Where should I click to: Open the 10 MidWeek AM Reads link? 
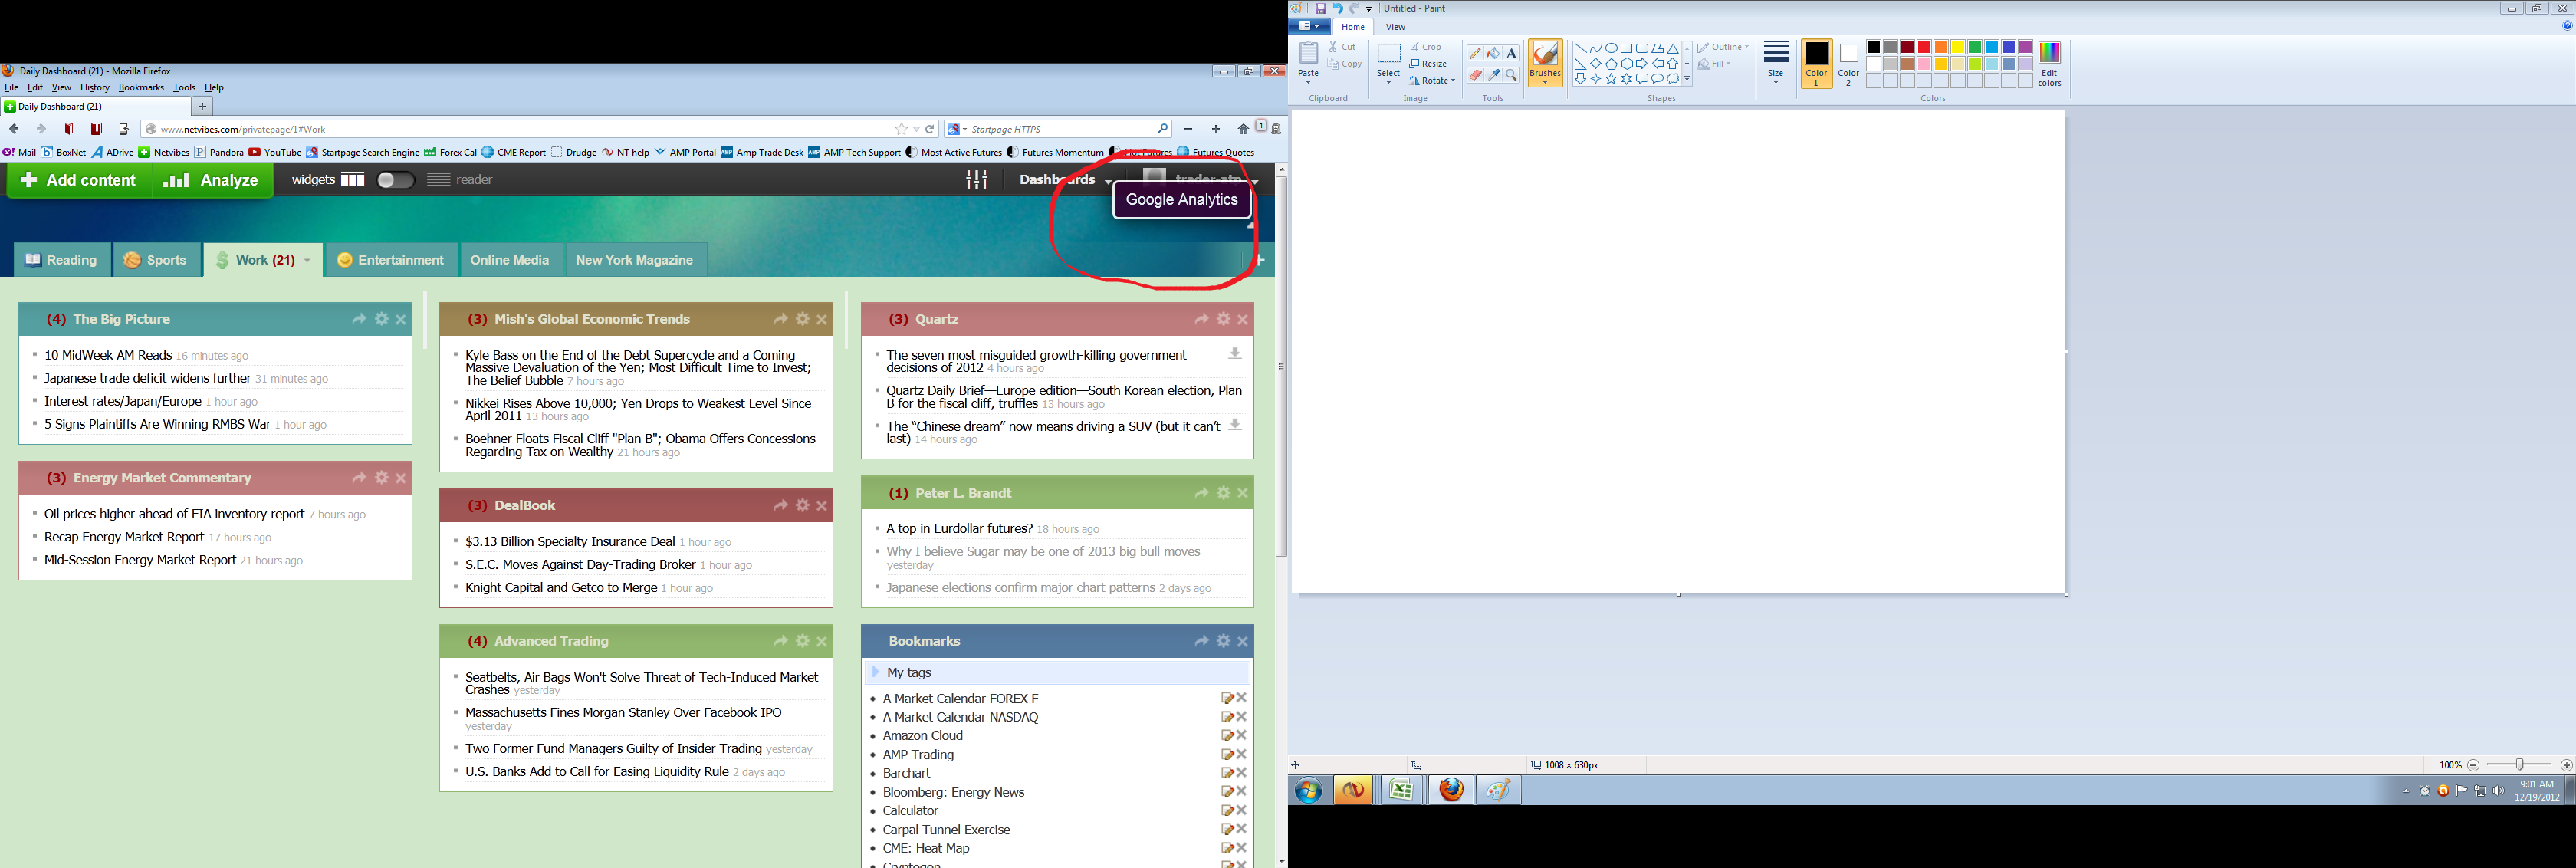coord(108,355)
